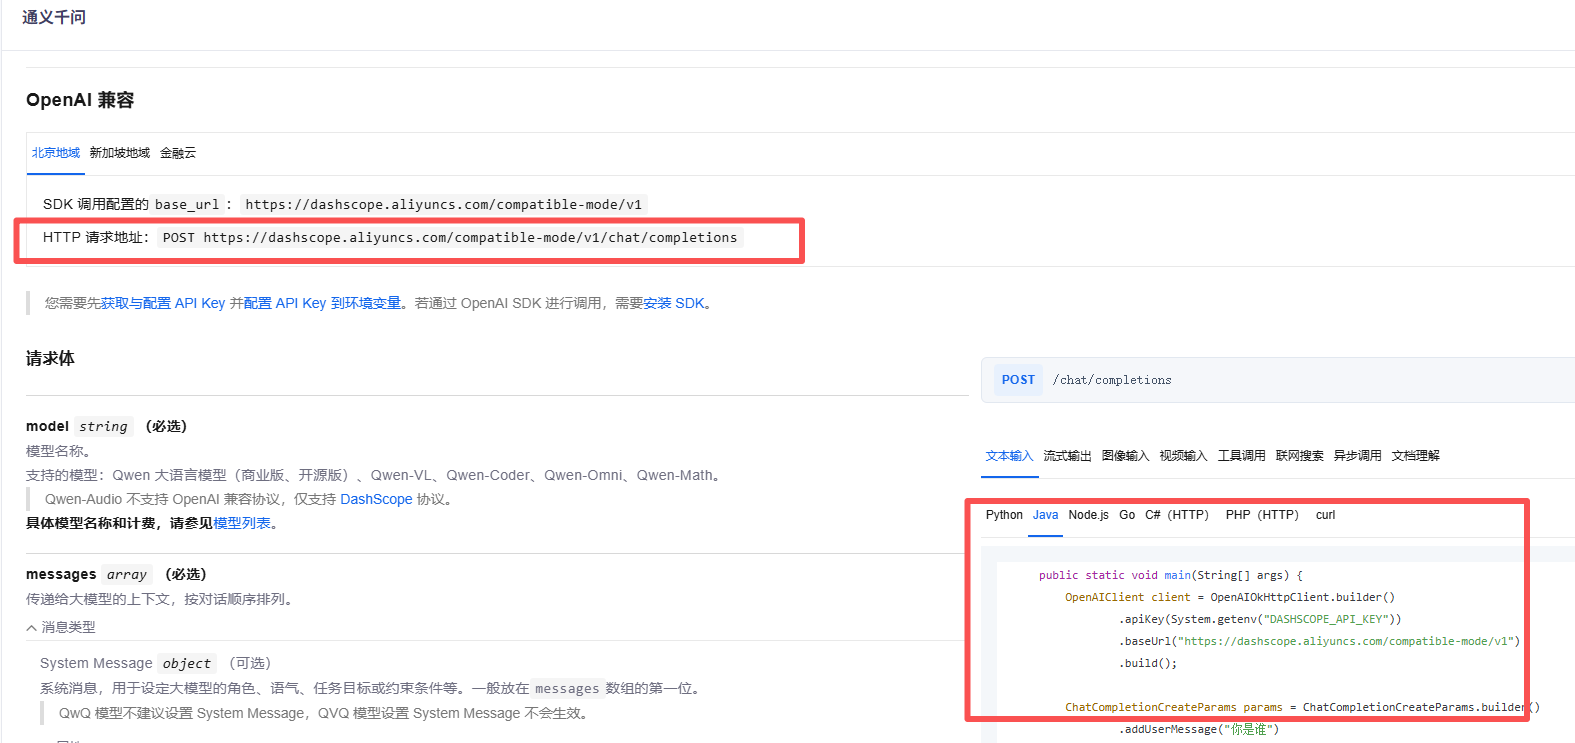Image resolution: width=1575 pixels, height=743 pixels.
Task: Switch to the PHP (HTTP) code tab
Action: pos(1262,515)
